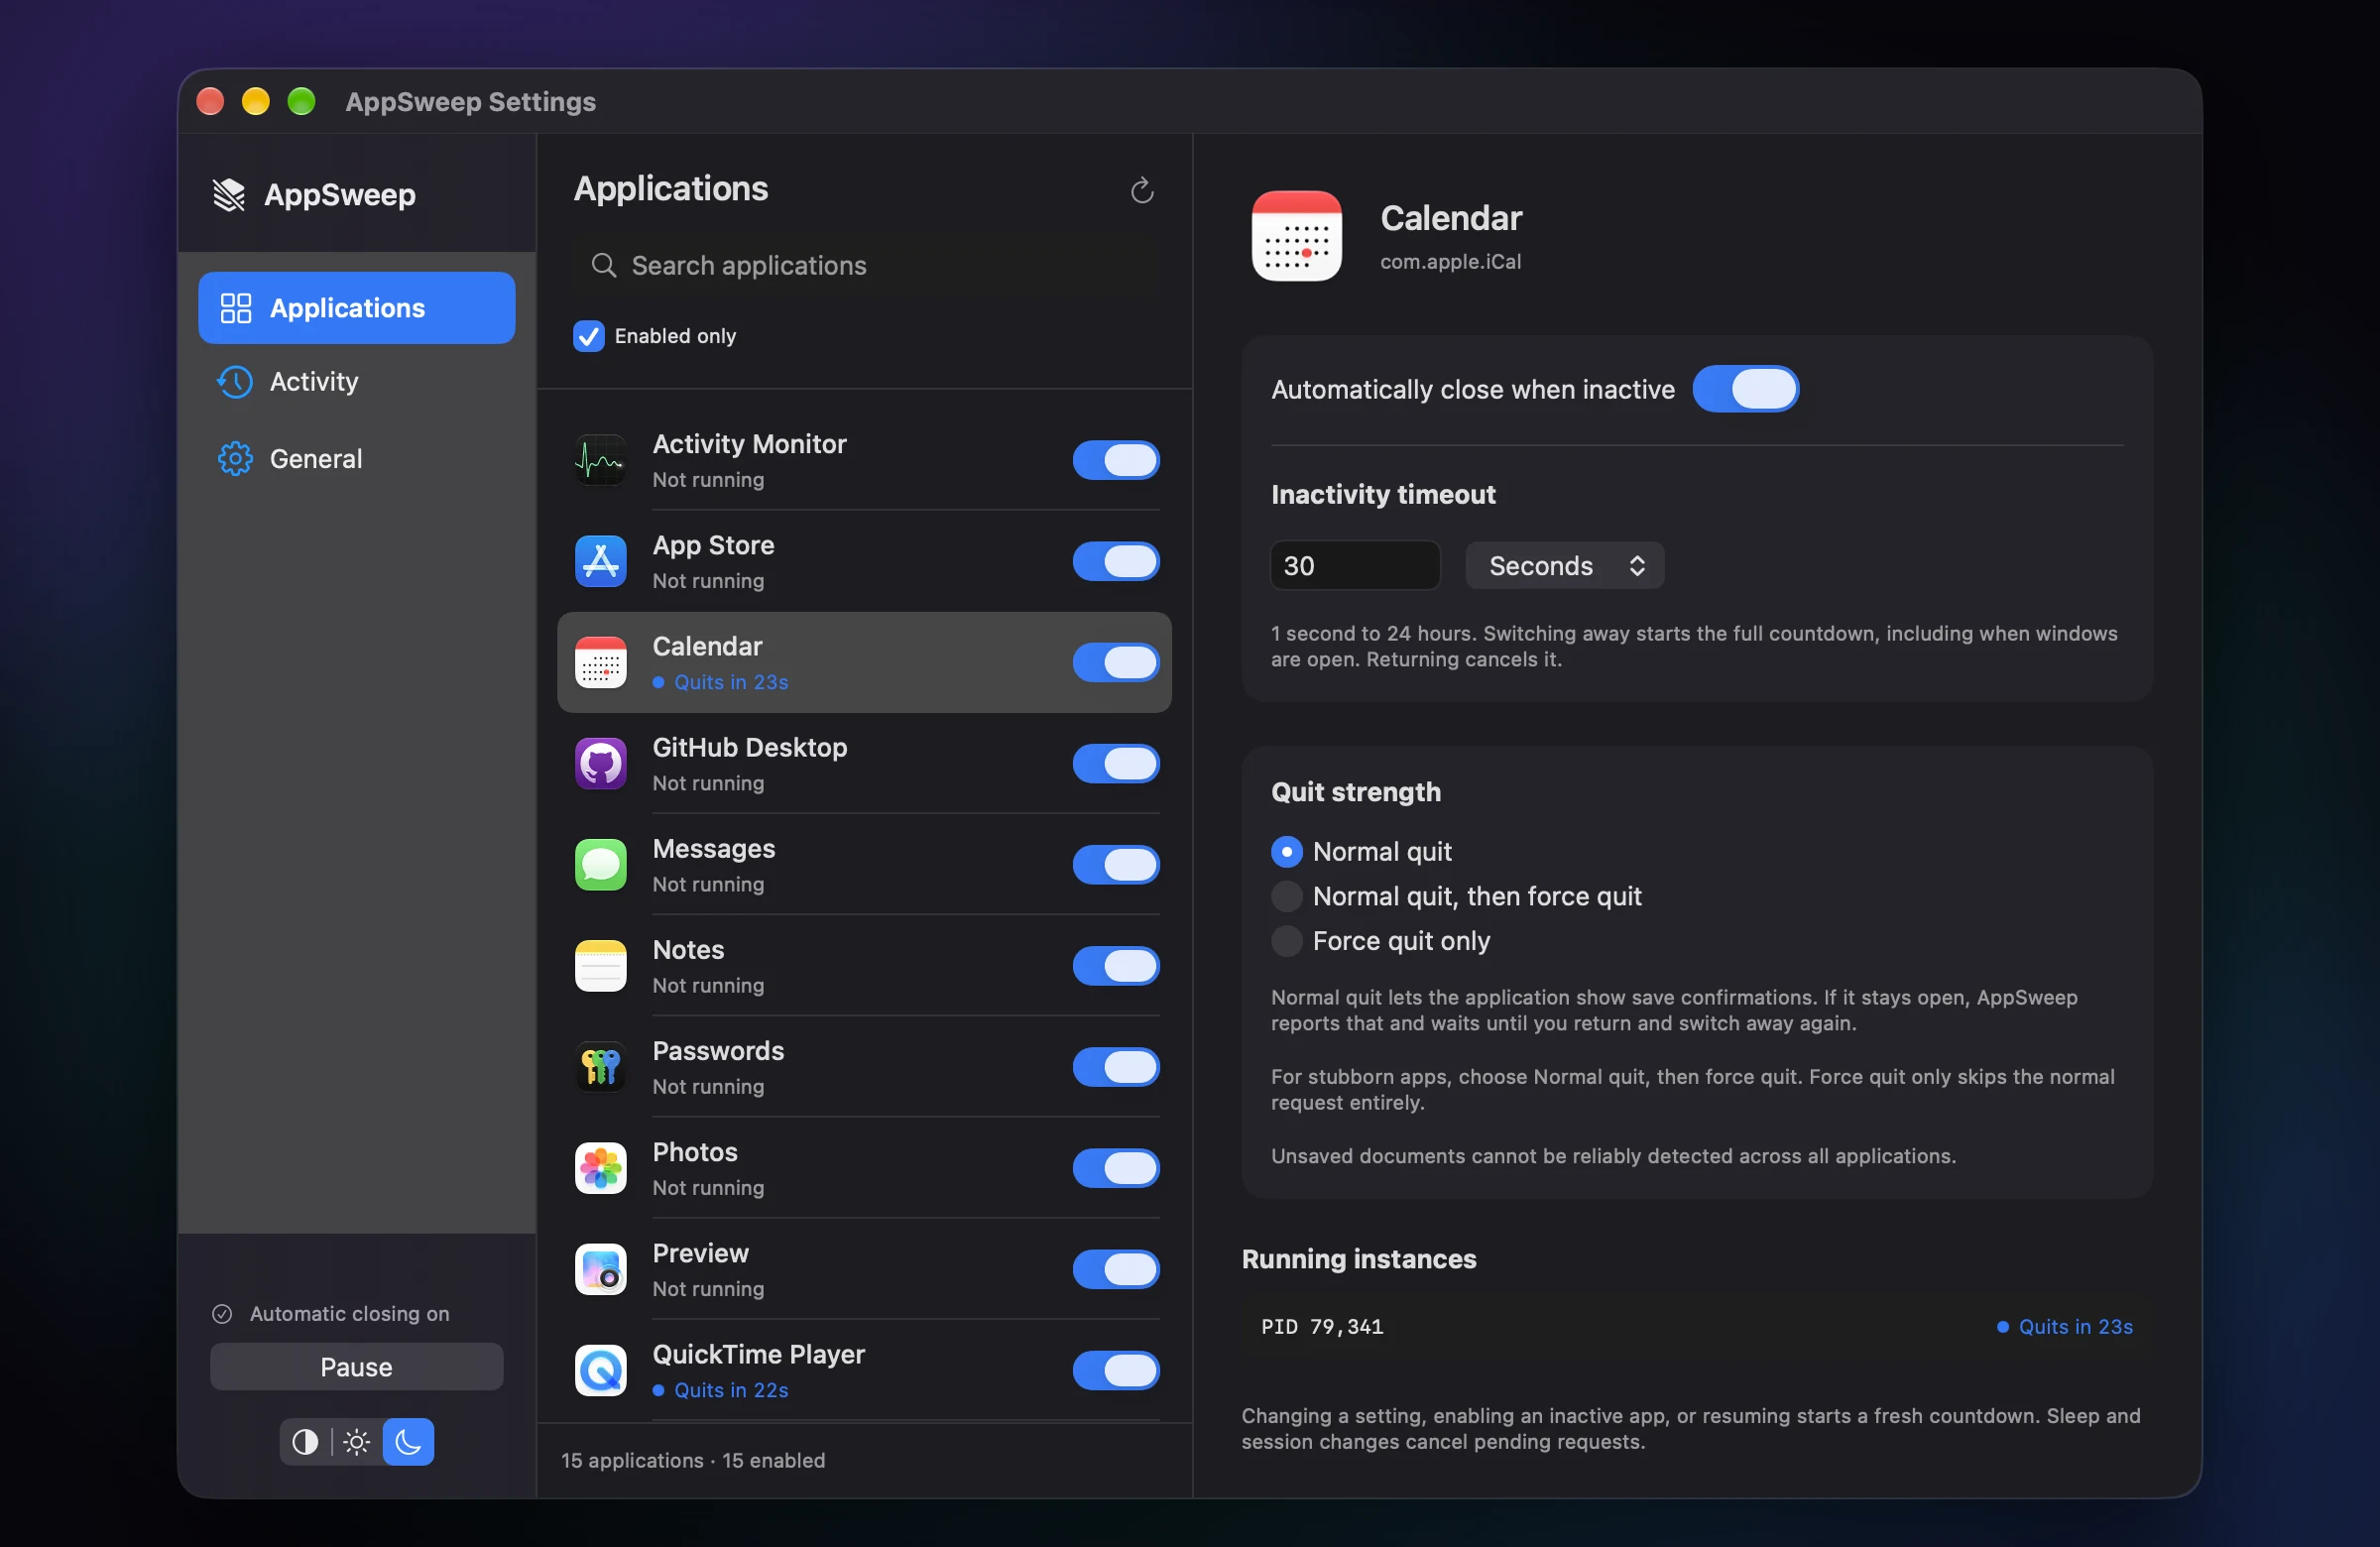Select the Passwords application row

click(x=864, y=1066)
